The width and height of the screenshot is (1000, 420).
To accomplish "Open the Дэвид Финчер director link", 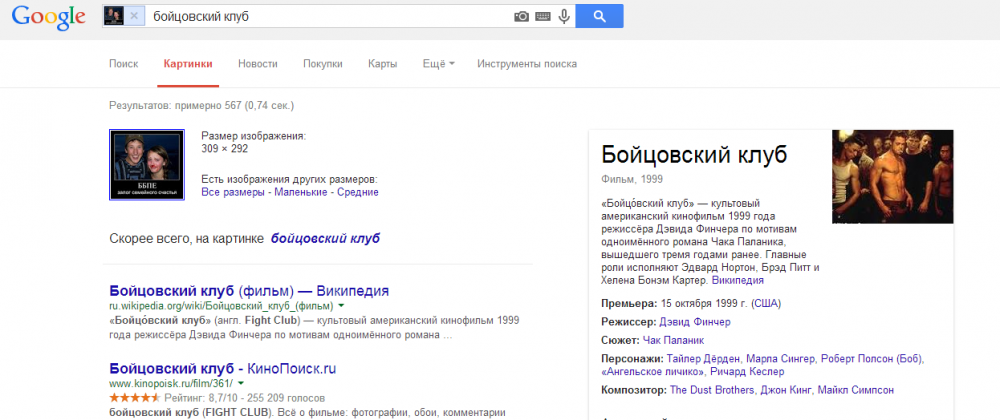I will [695, 322].
